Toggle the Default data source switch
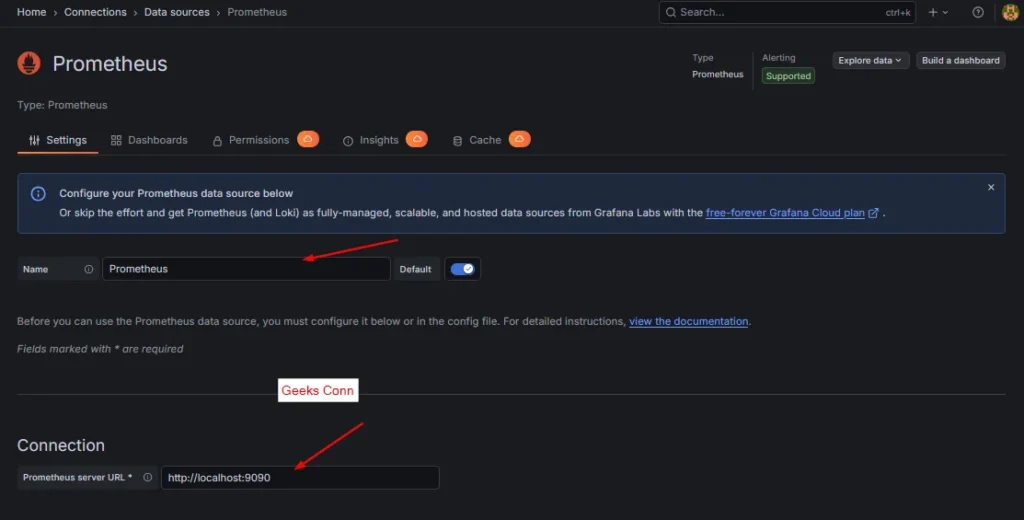 pos(462,269)
